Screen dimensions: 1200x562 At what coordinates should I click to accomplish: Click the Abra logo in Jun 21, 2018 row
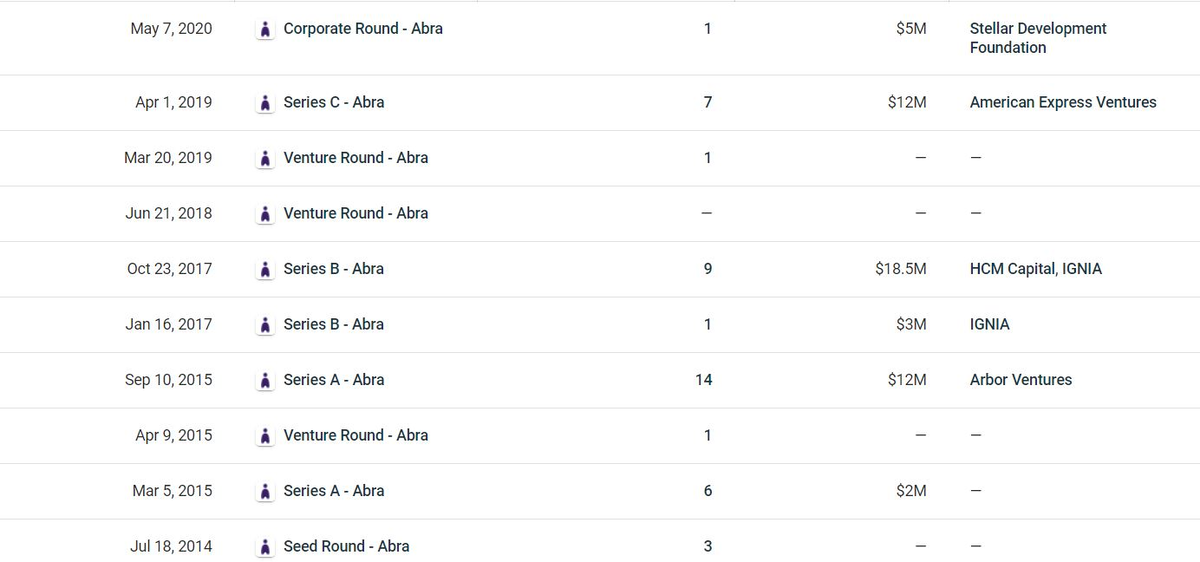click(x=265, y=213)
